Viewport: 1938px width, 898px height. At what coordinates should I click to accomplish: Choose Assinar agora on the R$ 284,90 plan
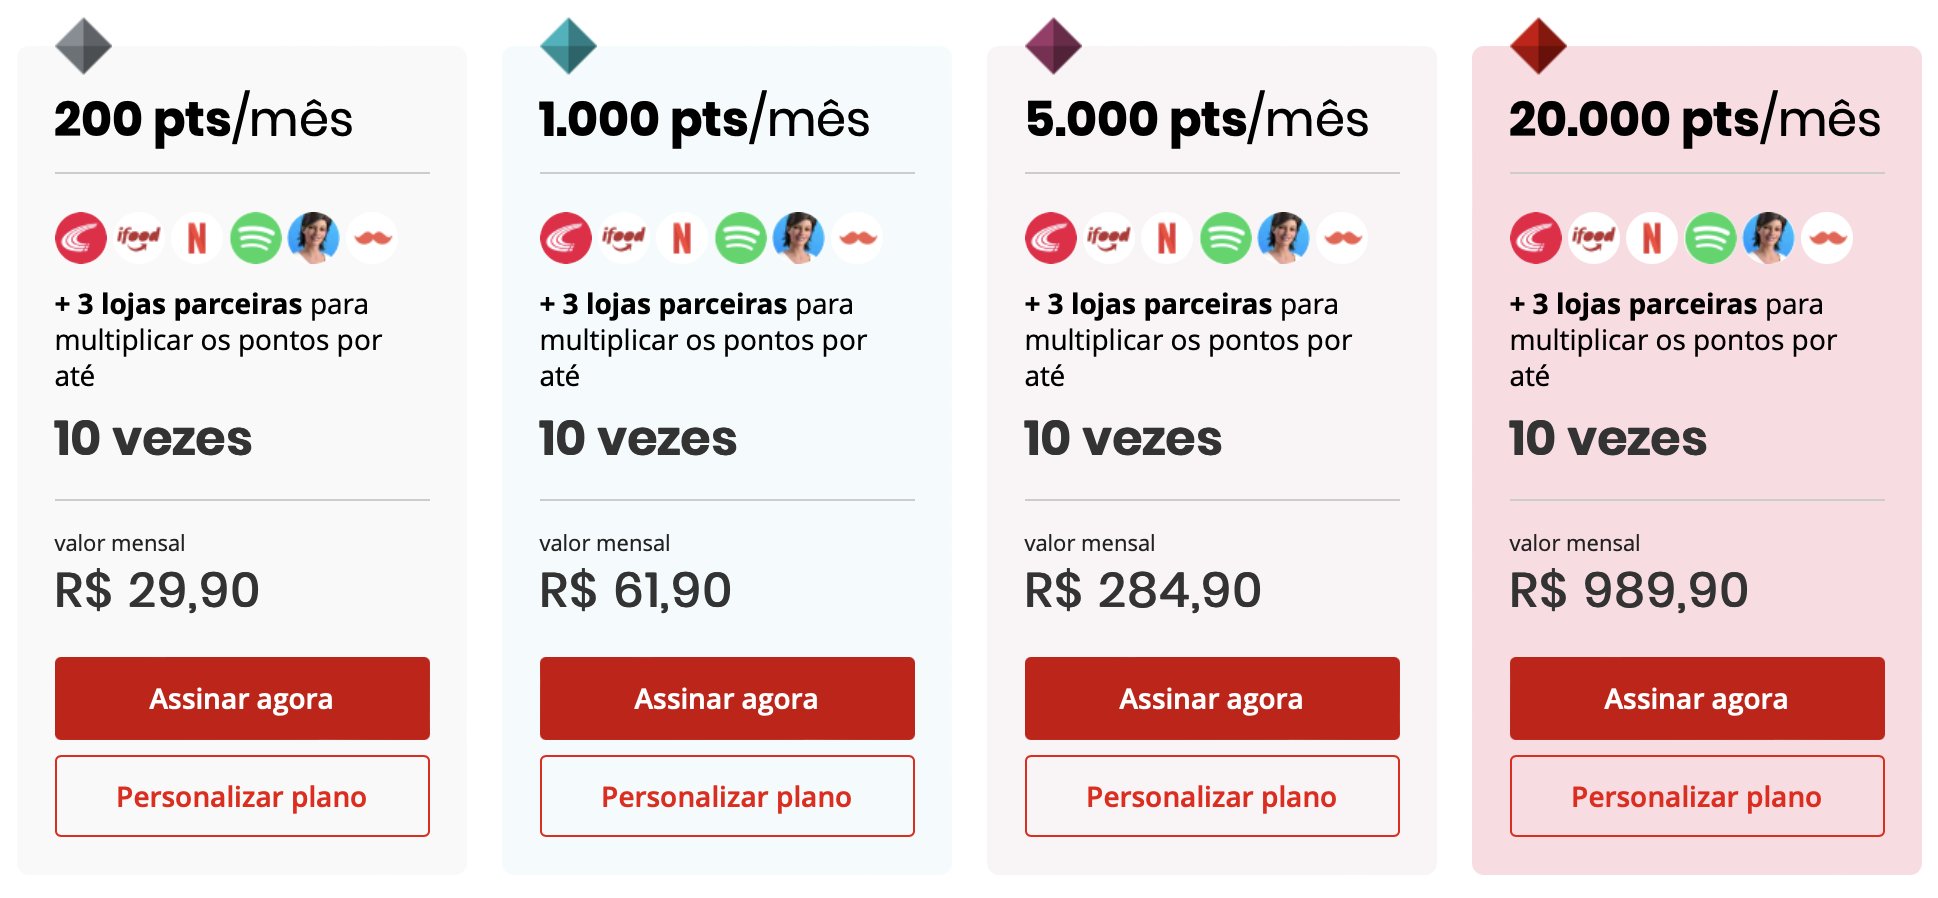(1212, 698)
